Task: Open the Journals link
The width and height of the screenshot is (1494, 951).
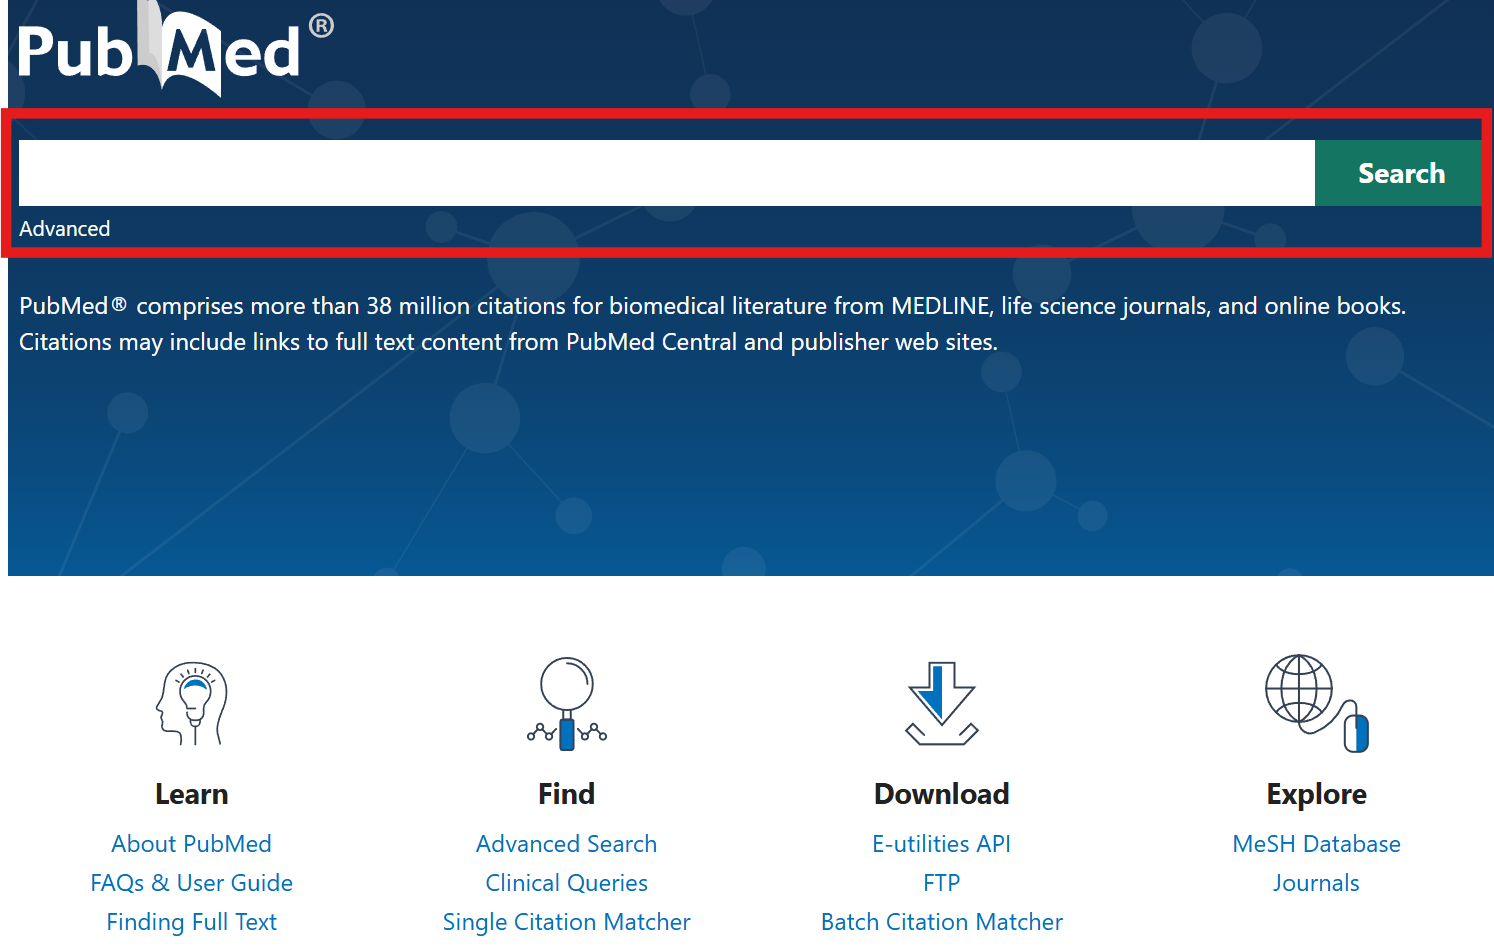Action: pos(1317,883)
